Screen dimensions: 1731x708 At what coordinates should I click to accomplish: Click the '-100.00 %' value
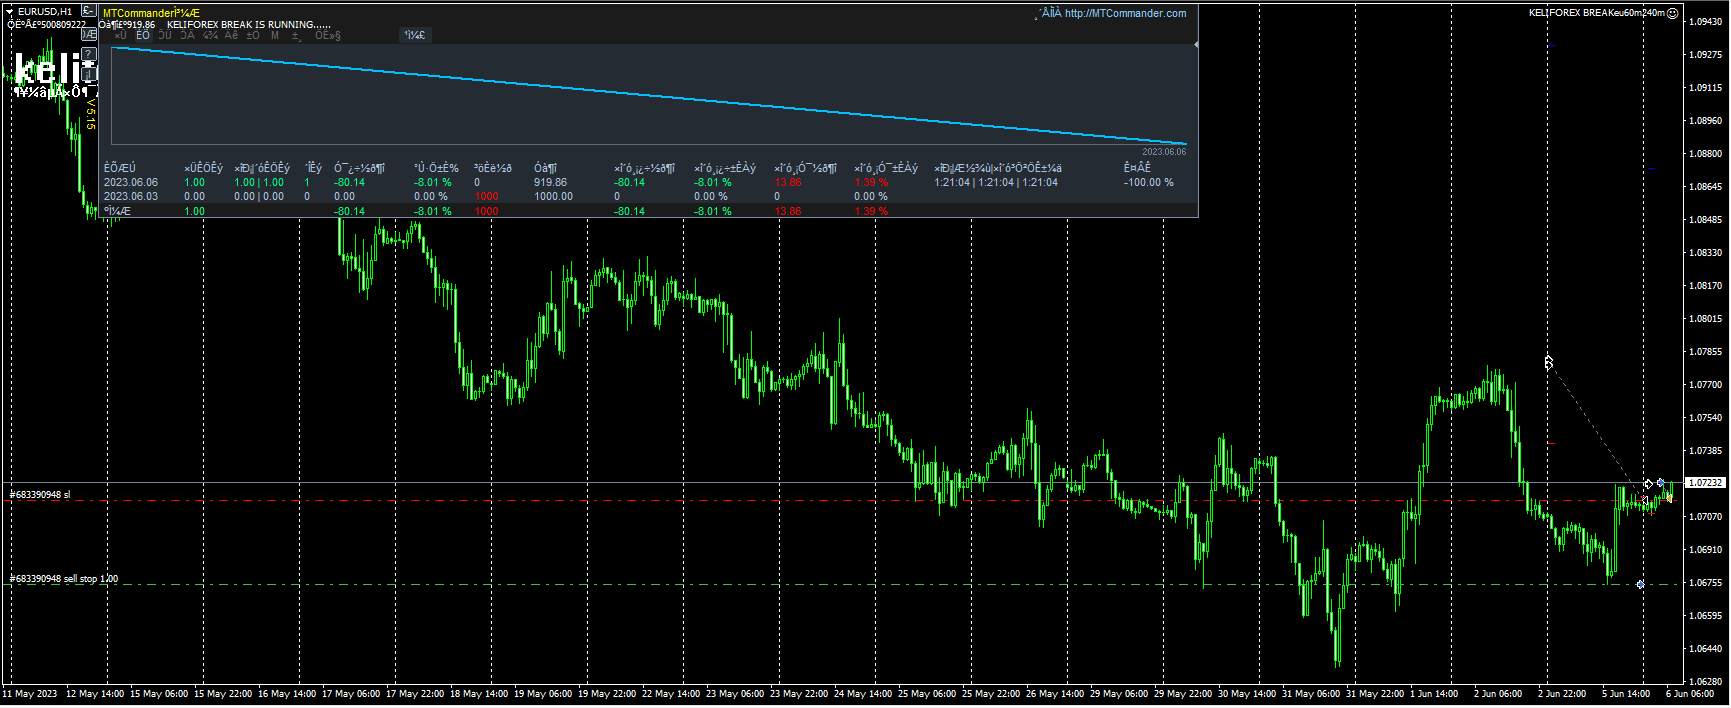[1148, 183]
